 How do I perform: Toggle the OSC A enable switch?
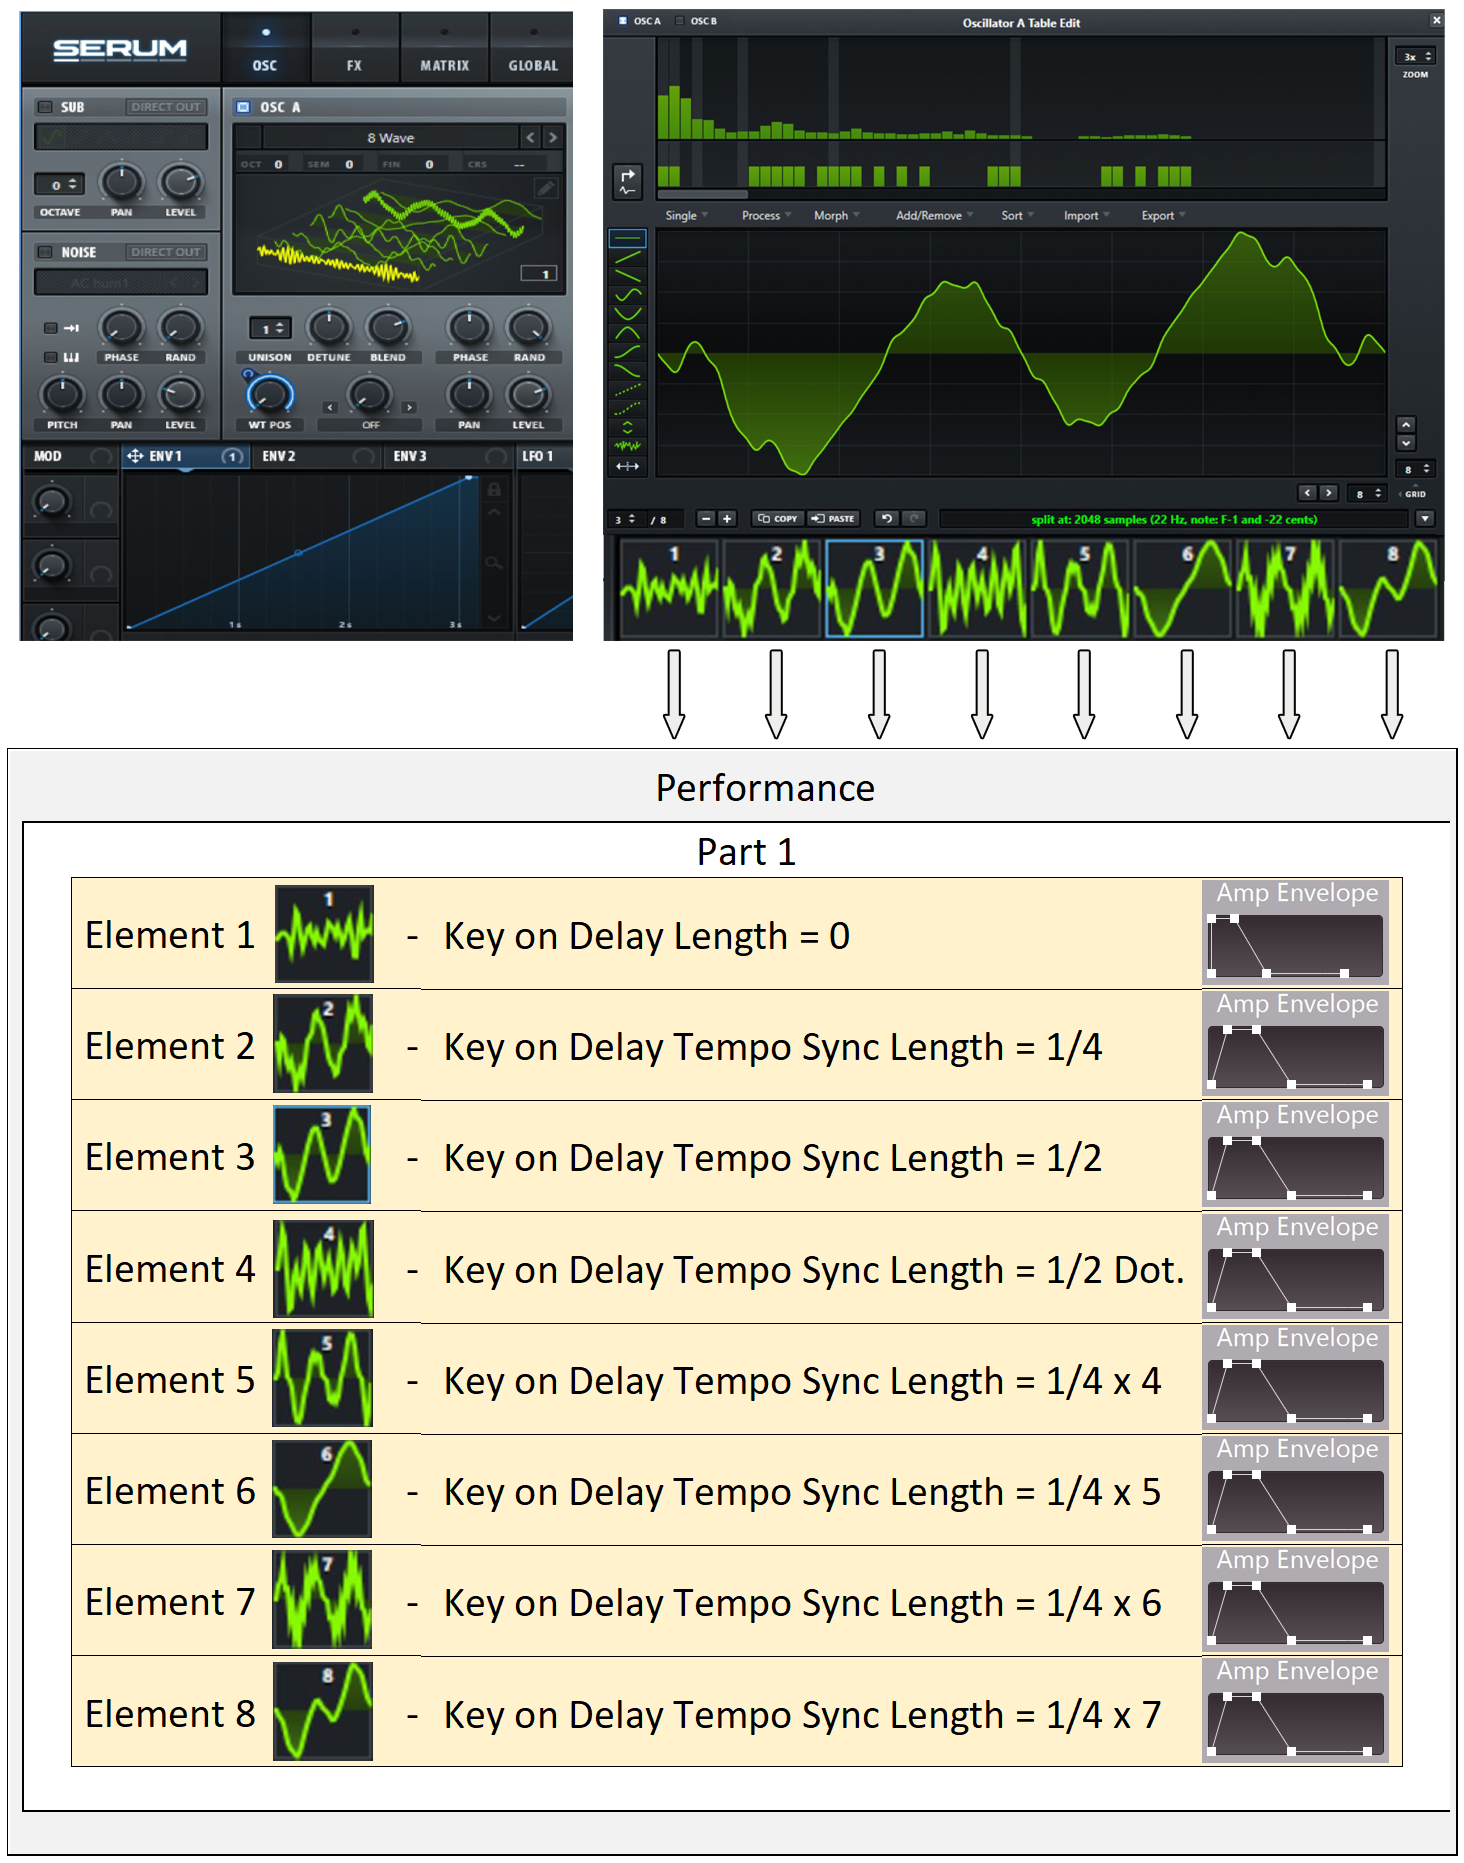243,107
